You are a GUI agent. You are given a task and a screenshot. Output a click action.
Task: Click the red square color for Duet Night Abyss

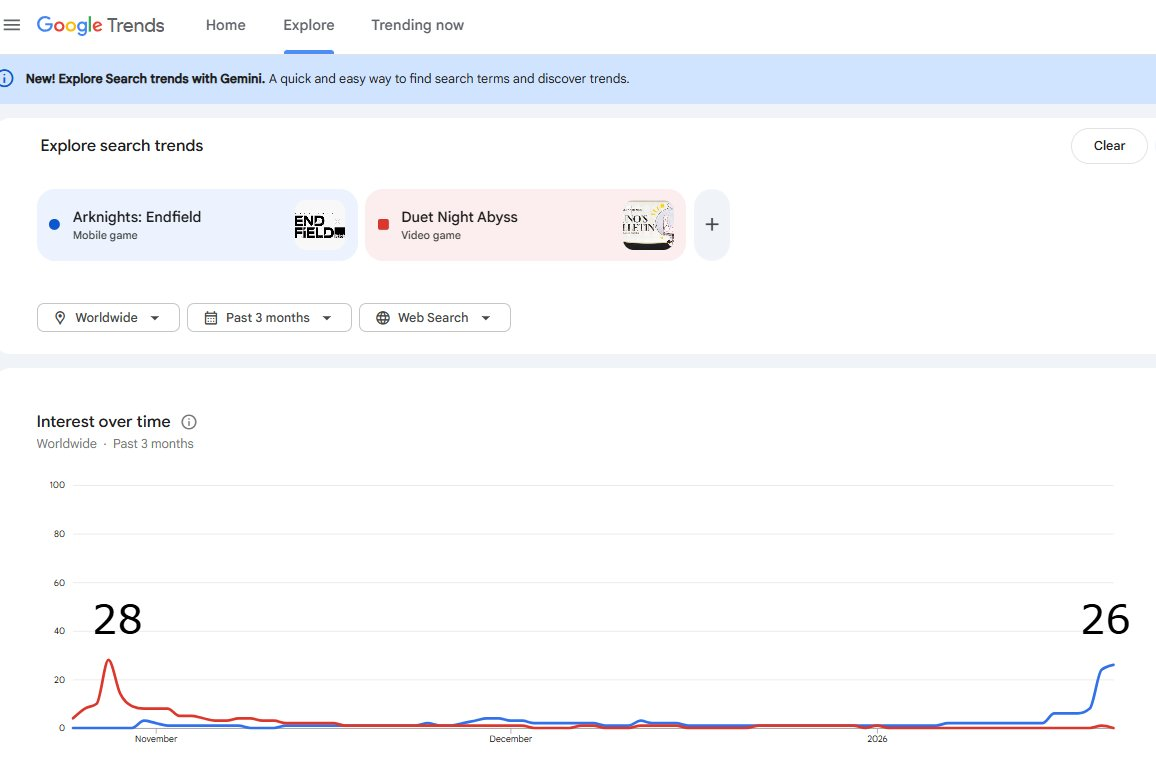(x=383, y=225)
